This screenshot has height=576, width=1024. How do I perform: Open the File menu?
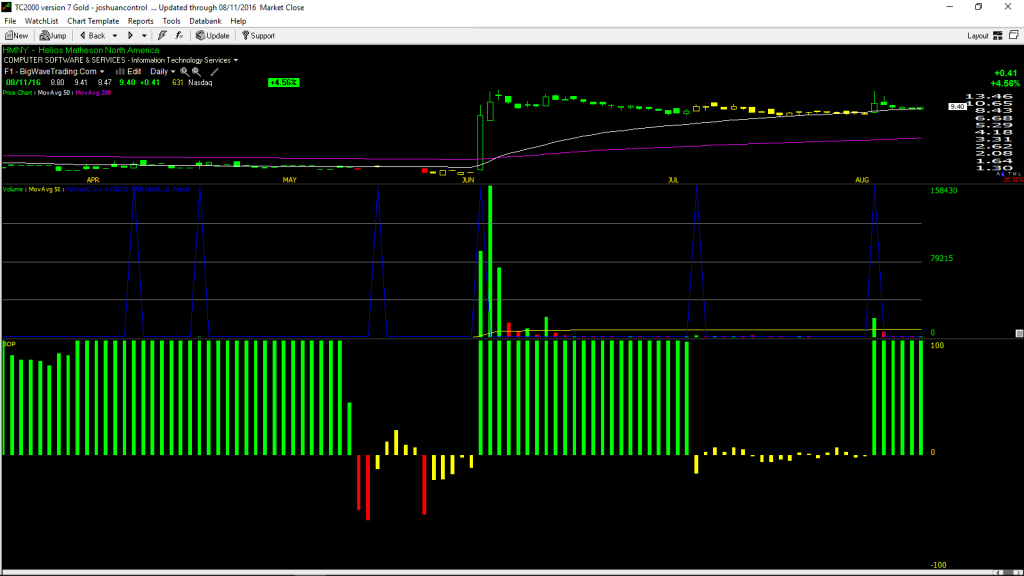coord(10,21)
